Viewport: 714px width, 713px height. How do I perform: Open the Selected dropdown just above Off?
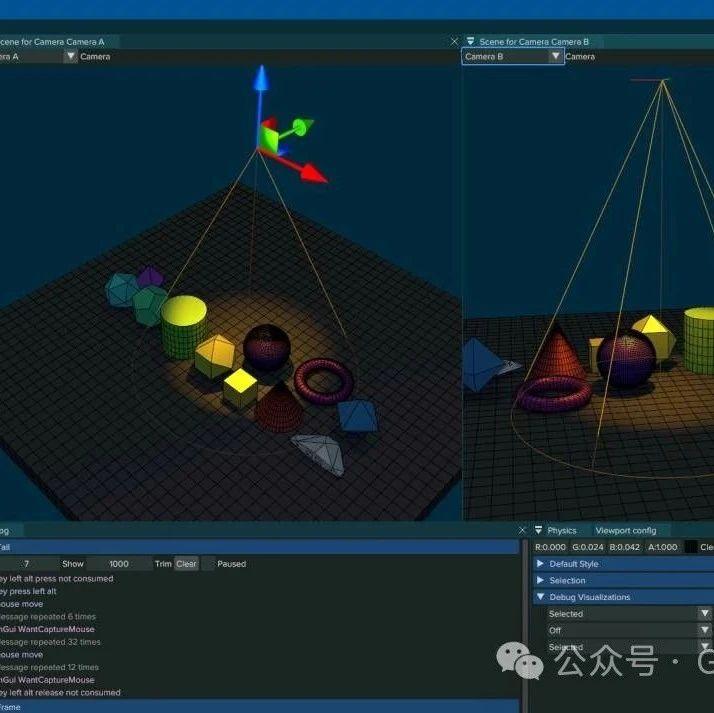pos(629,614)
